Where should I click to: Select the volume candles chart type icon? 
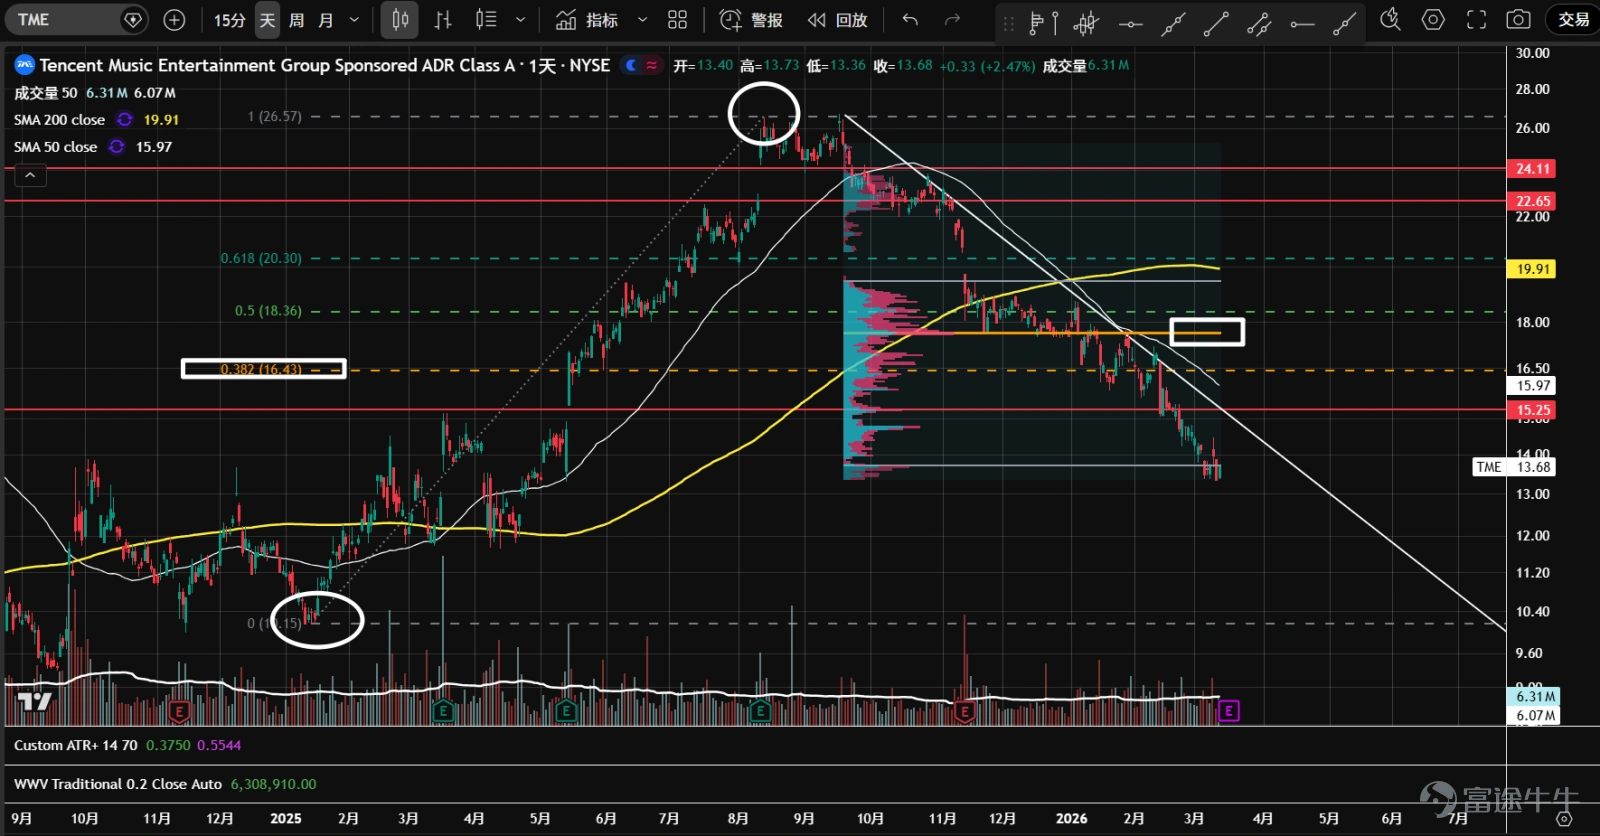(x=486, y=20)
